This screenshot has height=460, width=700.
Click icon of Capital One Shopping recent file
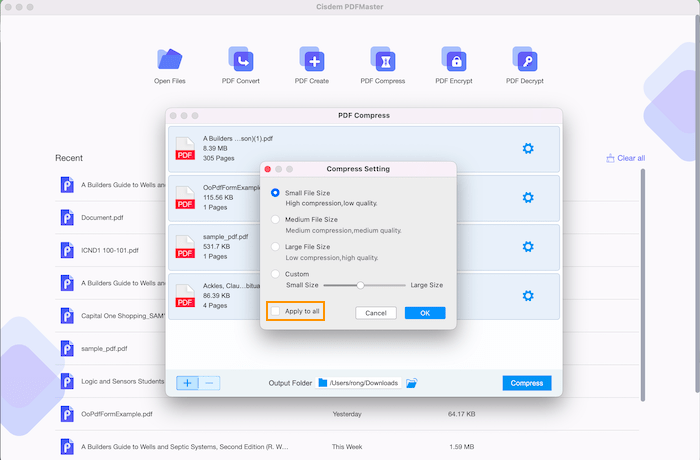point(67,316)
